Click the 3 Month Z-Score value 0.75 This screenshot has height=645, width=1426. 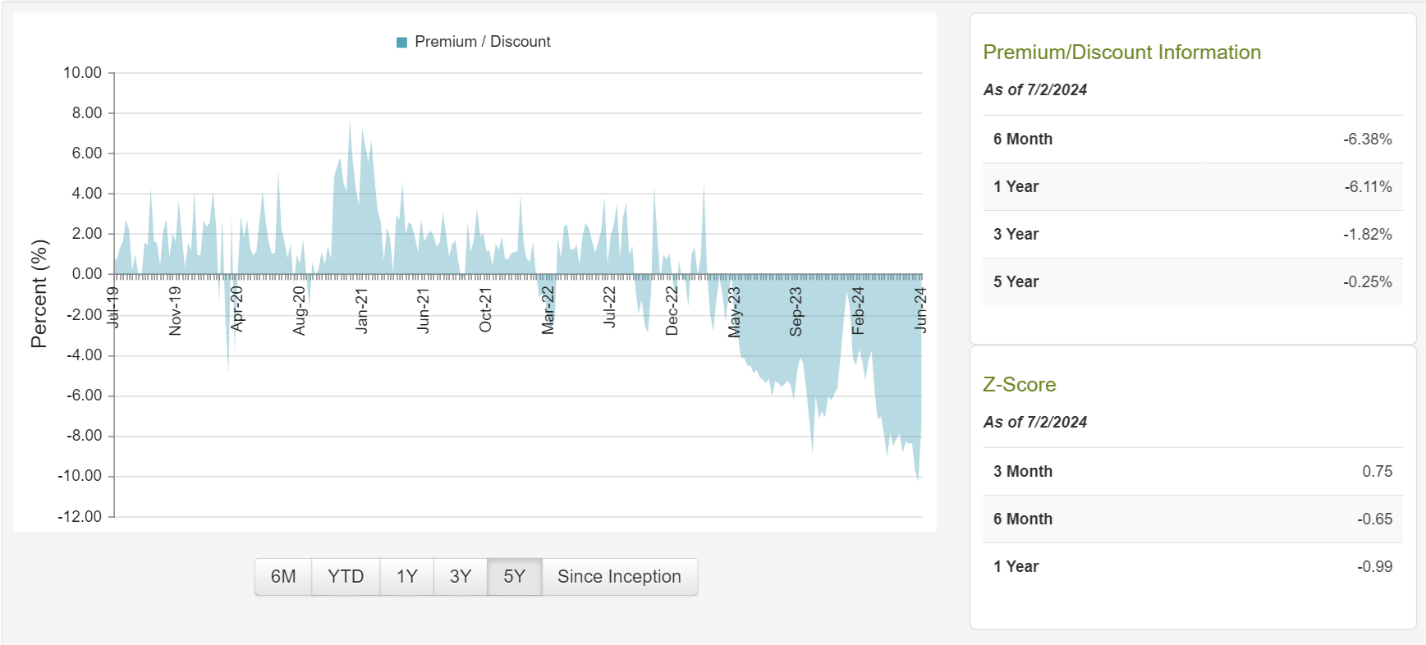tap(1379, 471)
